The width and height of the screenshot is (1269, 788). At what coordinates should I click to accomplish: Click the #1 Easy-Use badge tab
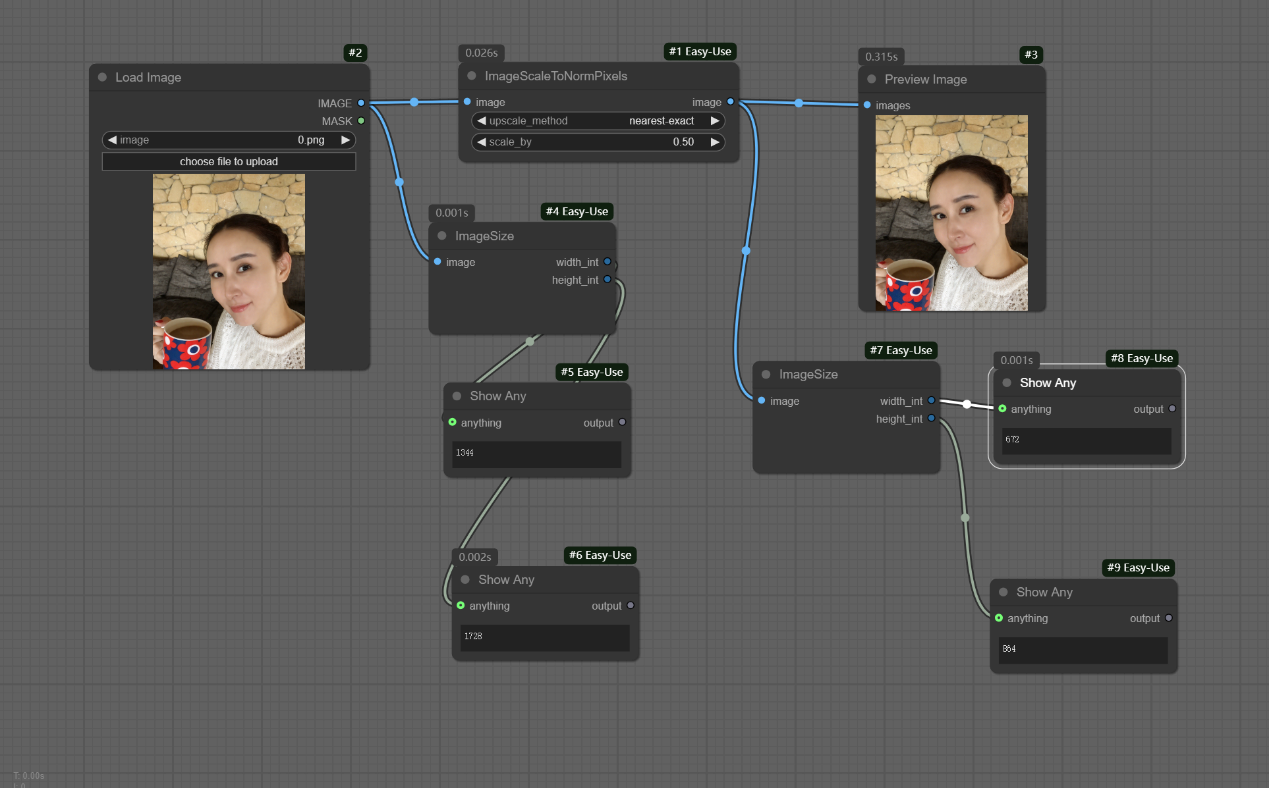coord(700,51)
